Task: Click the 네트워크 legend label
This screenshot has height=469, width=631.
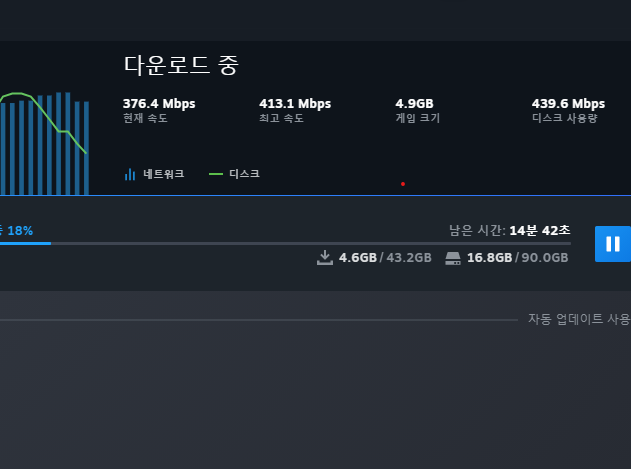Action: 164,174
